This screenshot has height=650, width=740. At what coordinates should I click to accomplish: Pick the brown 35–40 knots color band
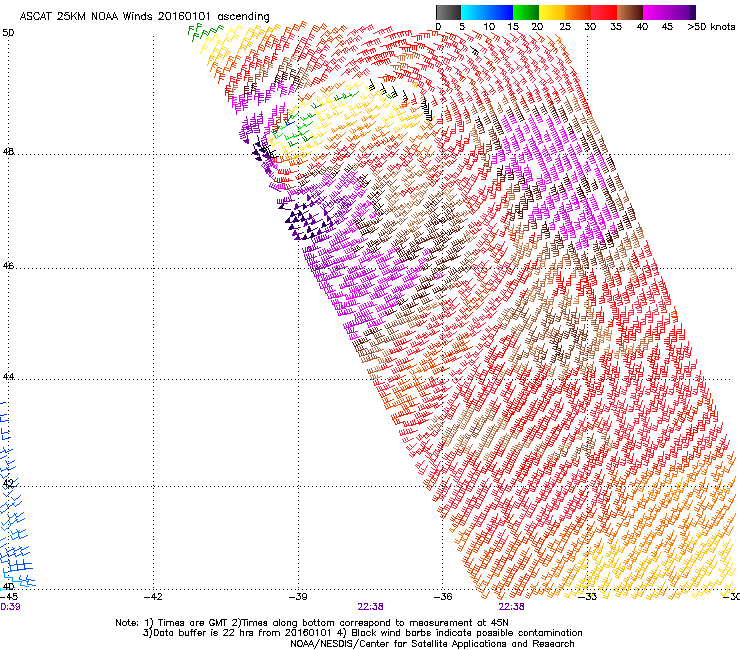click(630, 12)
